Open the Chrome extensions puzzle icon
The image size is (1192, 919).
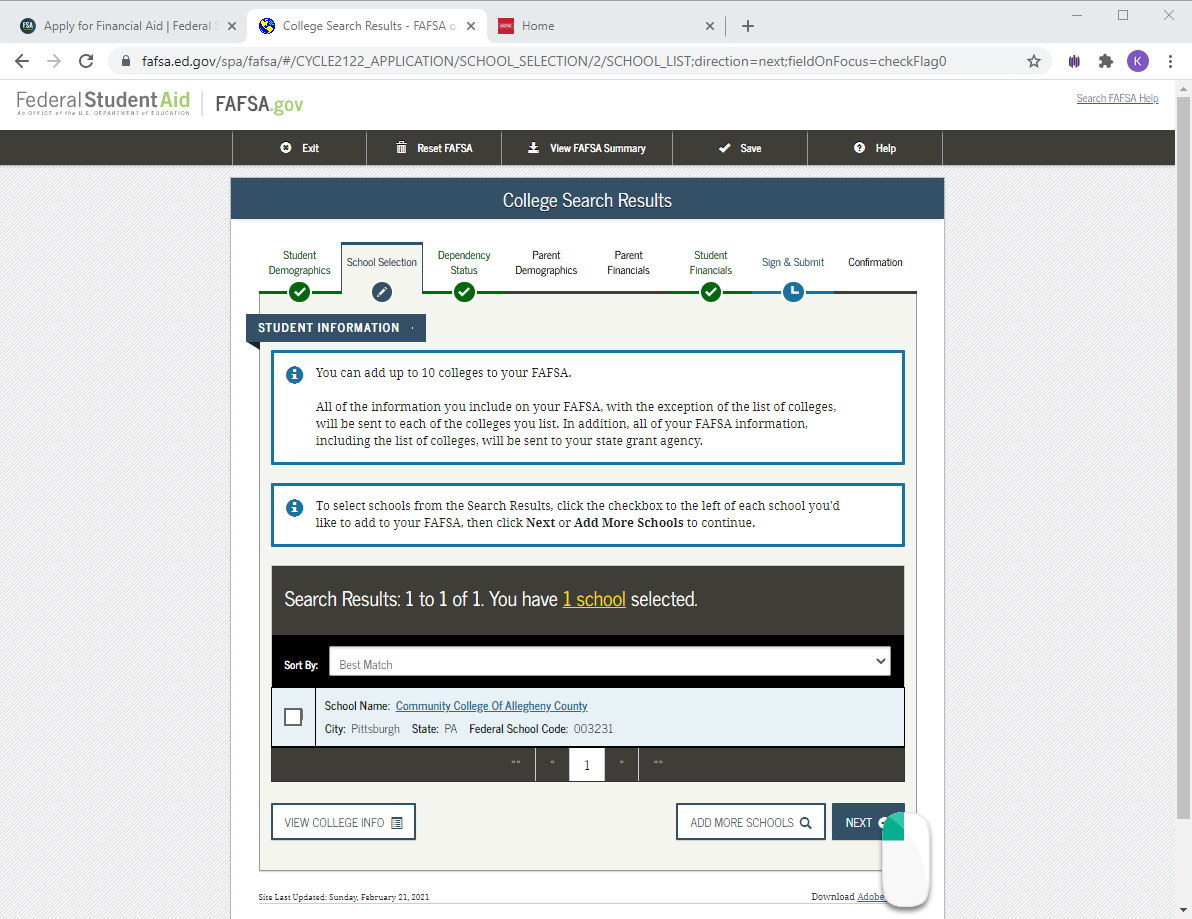[x=1106, y=61]
